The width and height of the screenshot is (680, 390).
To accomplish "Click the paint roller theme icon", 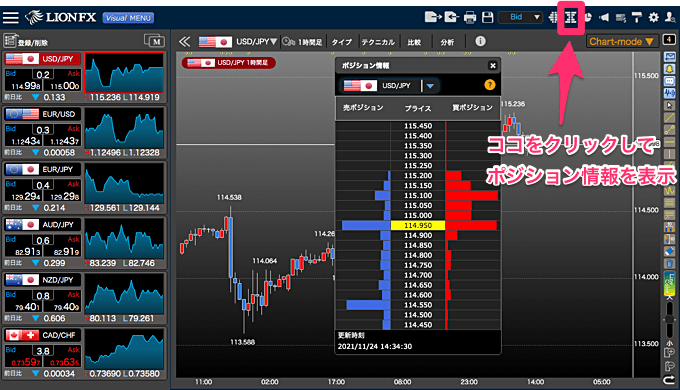I will tap(637, 17).
